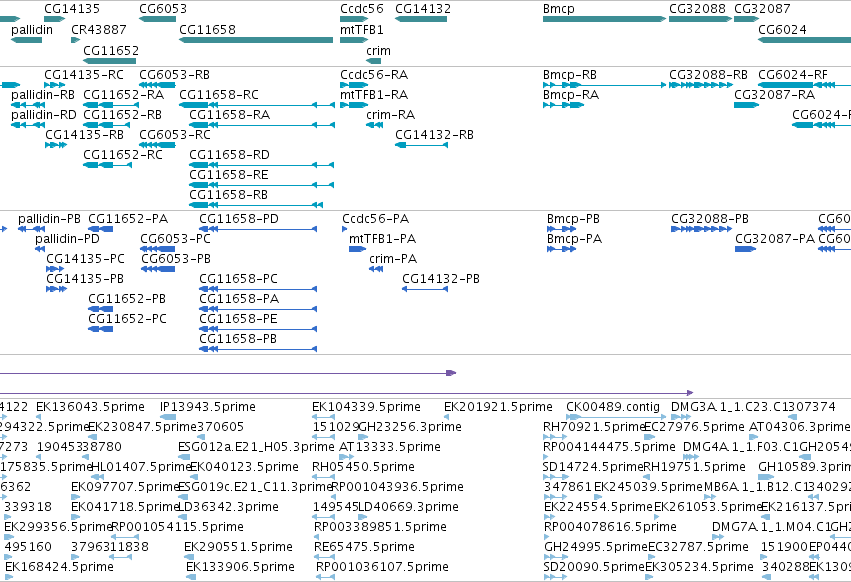Select transcript CG11658-RA
This screenshot has height=582, width=851.
(x=262, y=125)
